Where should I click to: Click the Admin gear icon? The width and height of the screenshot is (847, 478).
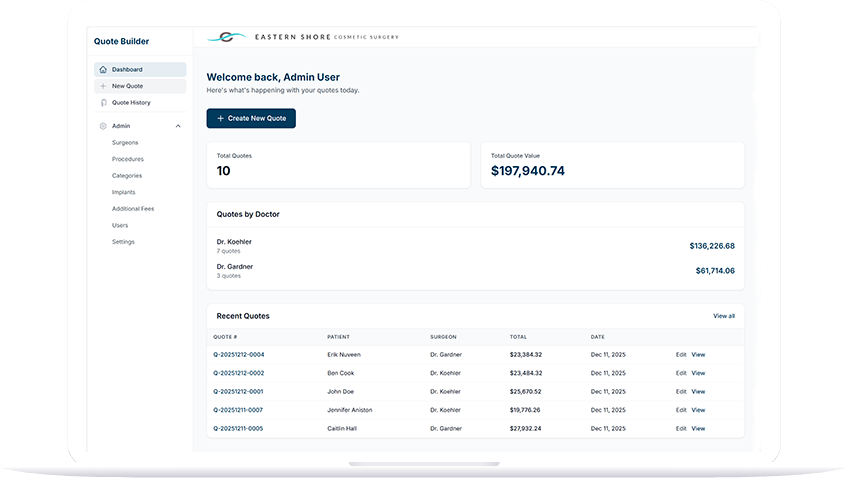(x=103, y=126)
